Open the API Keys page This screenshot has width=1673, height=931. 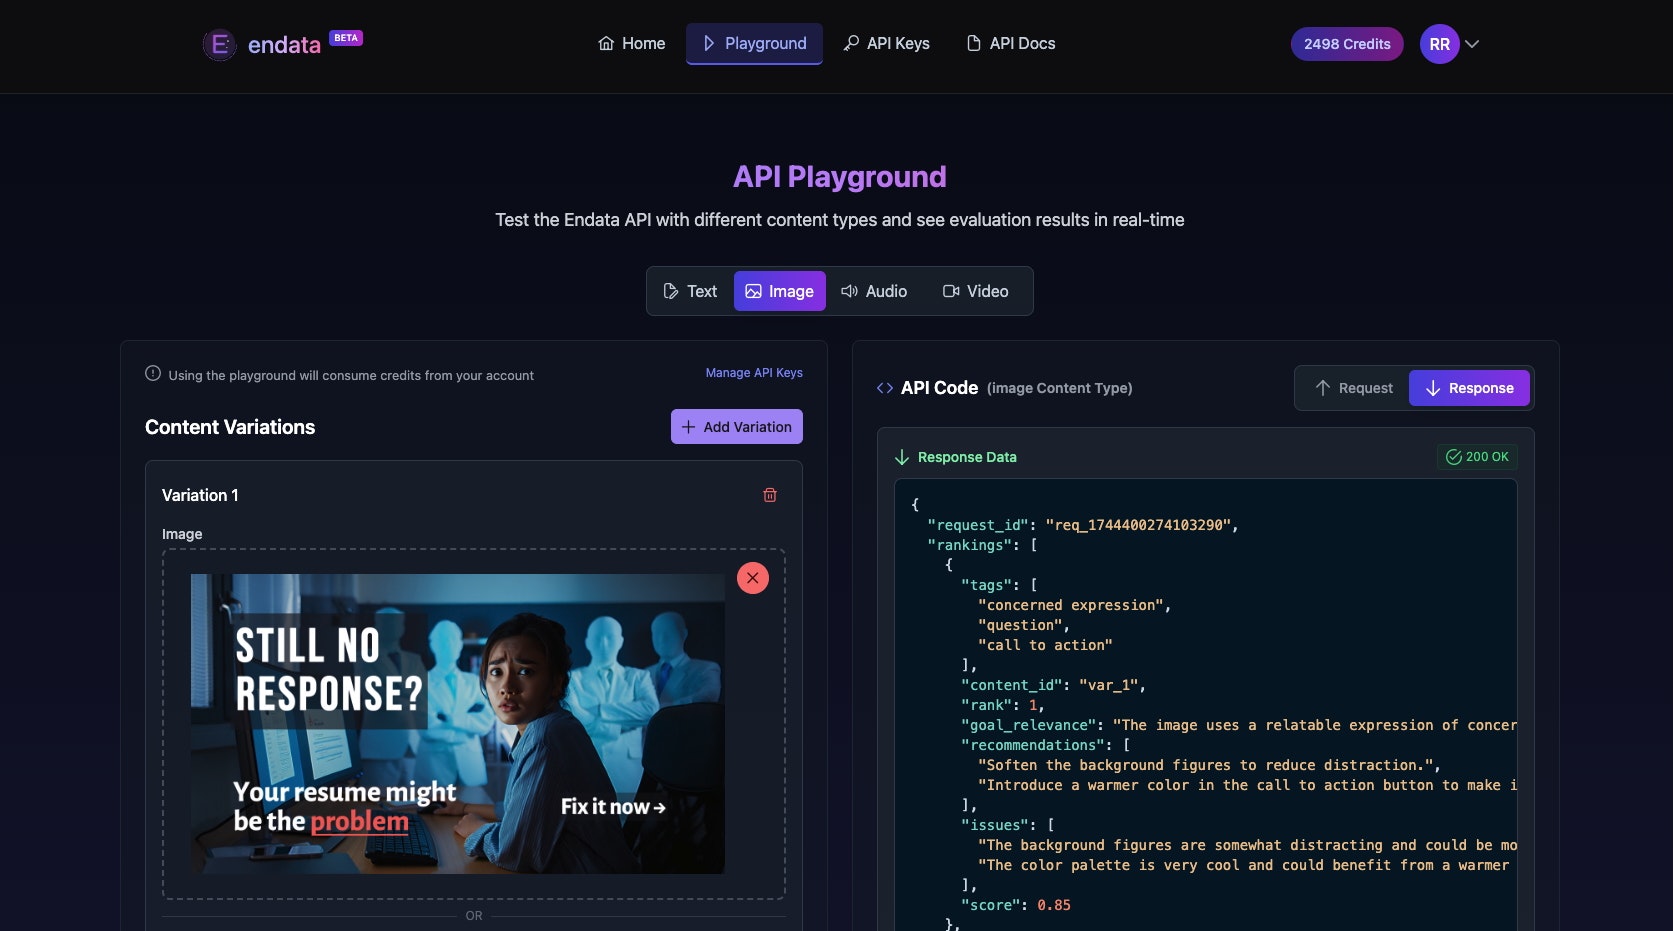point(886,44)
